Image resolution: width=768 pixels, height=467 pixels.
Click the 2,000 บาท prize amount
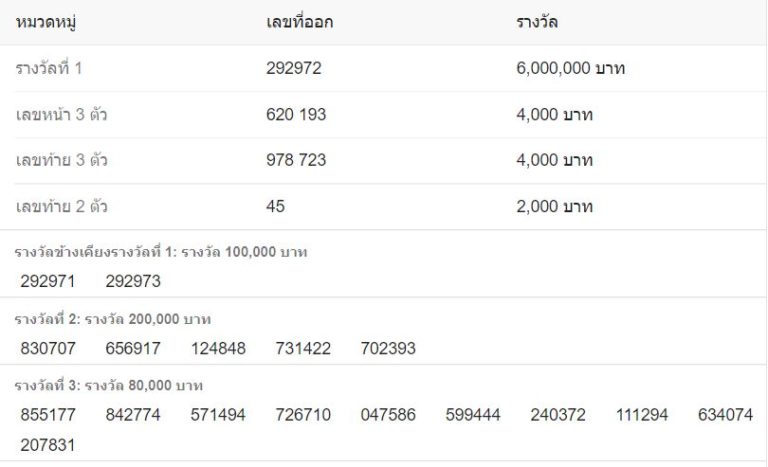[554, 206]
